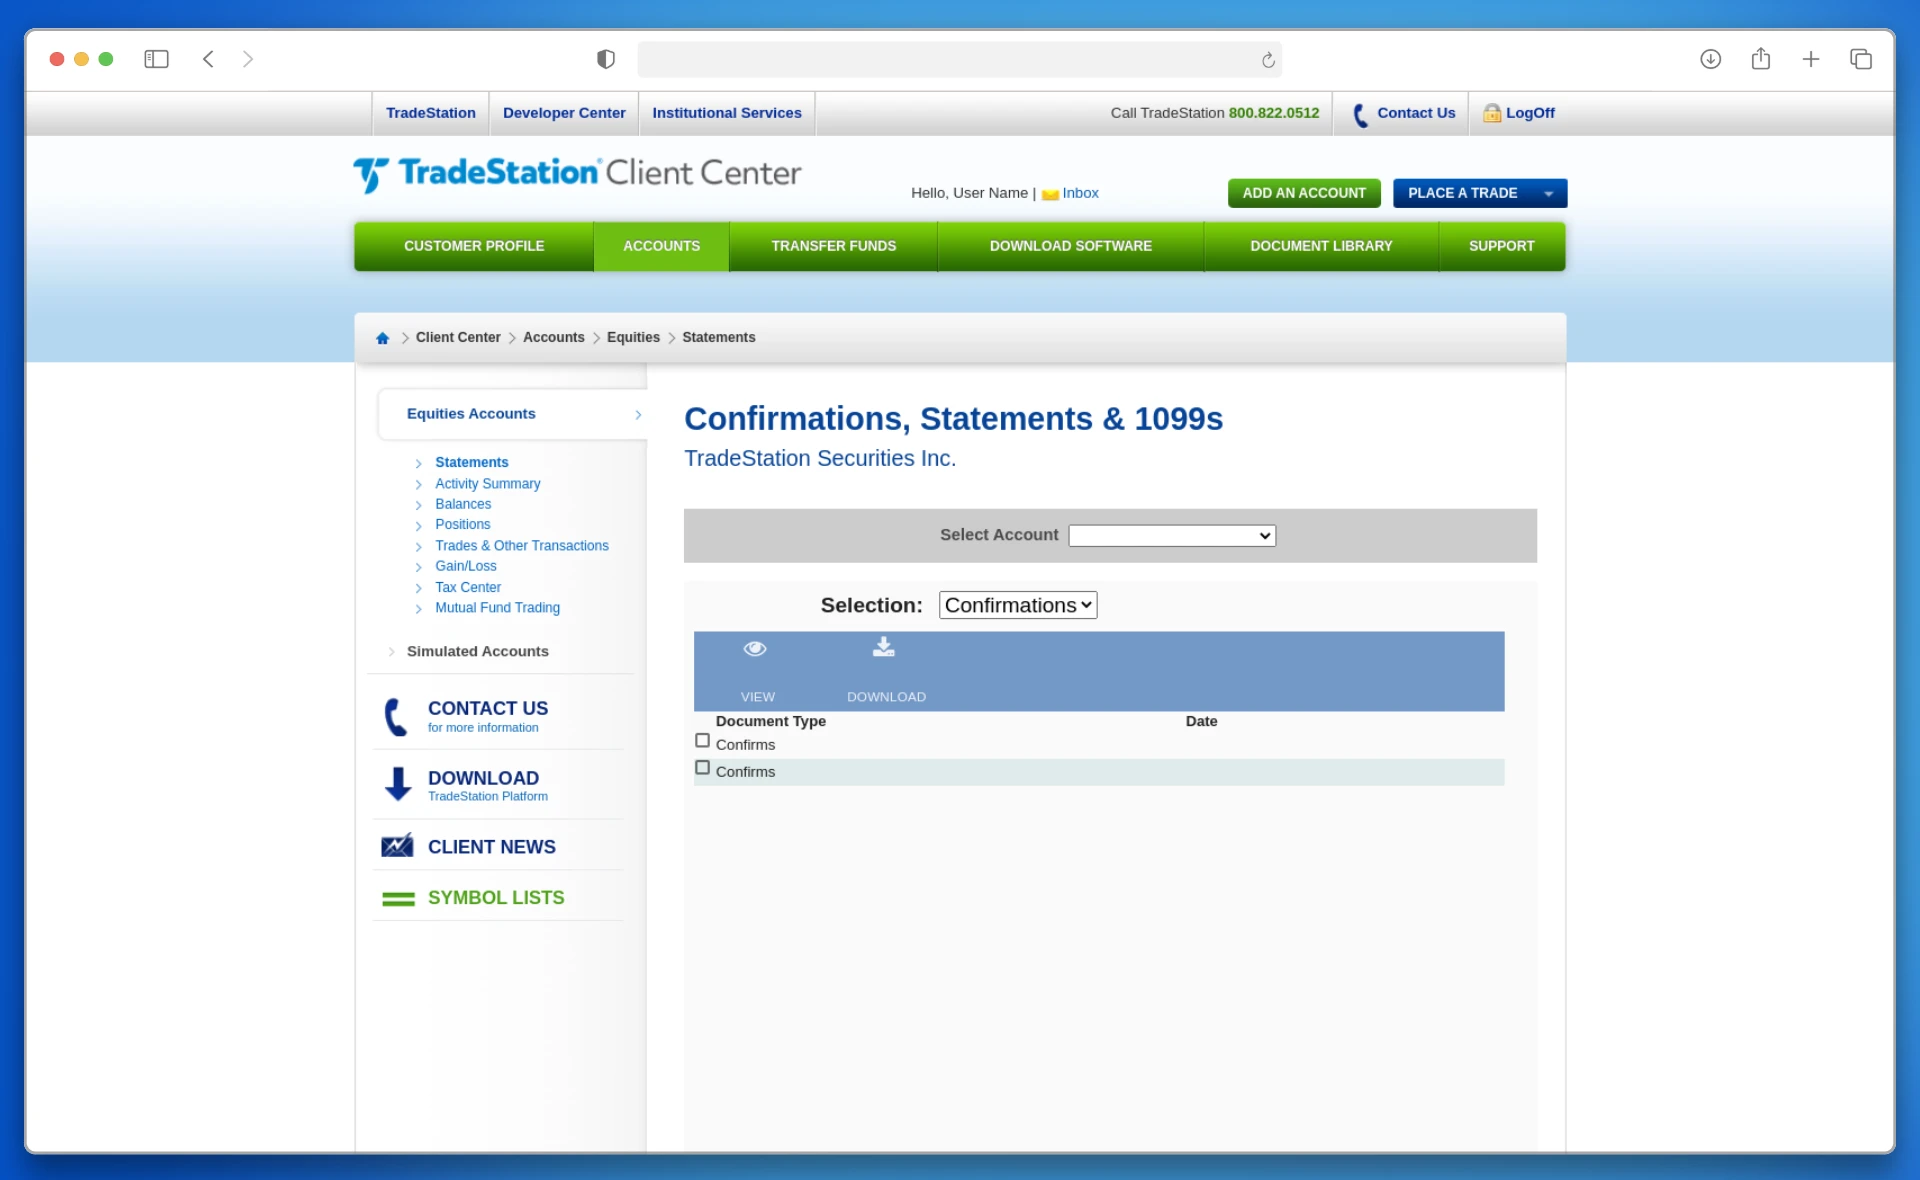Viewport: 1920px width, 1180px height.
Task: Click the Download tray icon
Action: click(883, 647)
